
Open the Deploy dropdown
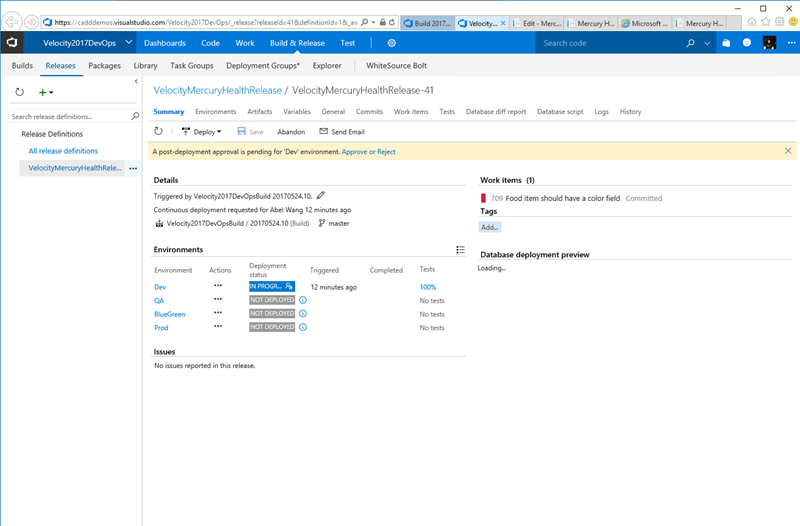tap(202, 132)
